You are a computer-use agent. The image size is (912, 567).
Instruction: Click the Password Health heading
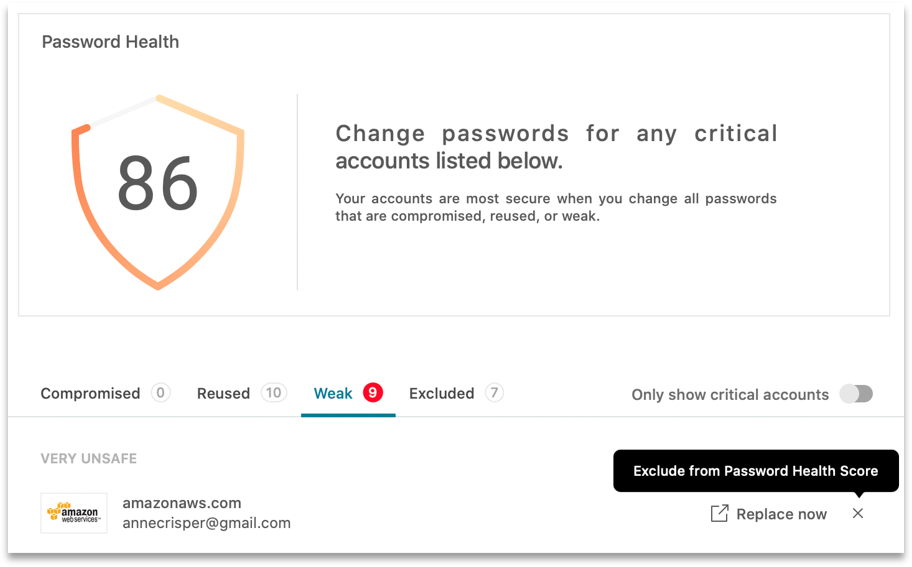[111, 42]
